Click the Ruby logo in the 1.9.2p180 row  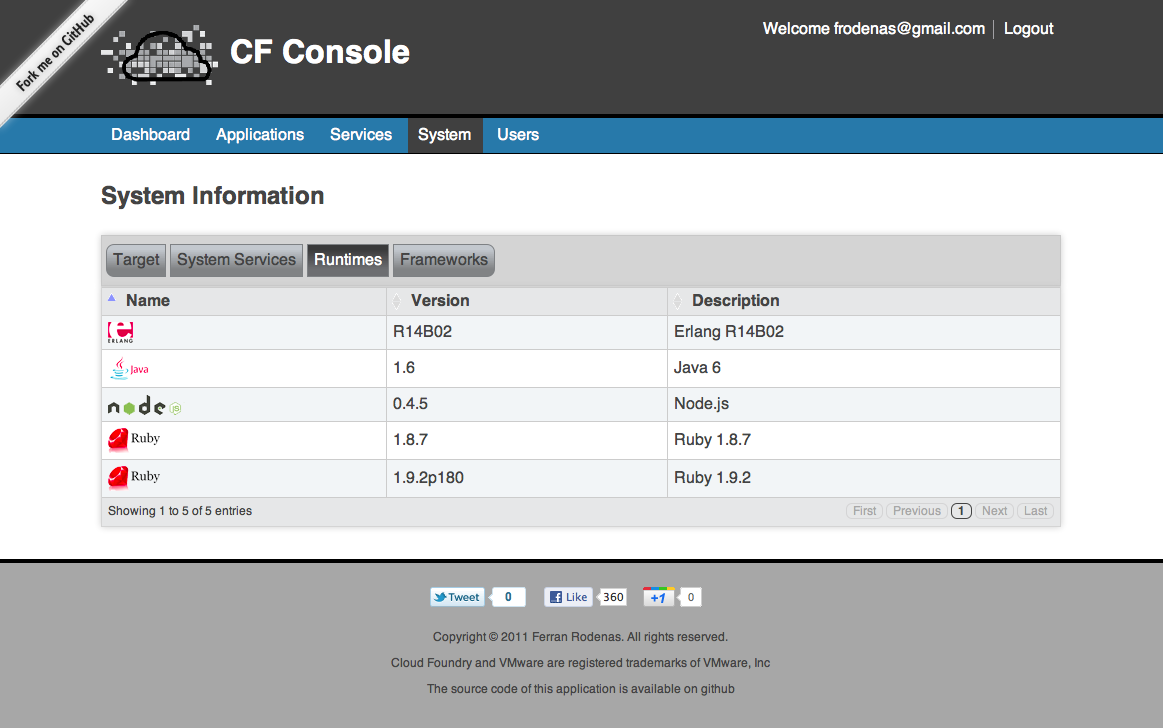134,477
